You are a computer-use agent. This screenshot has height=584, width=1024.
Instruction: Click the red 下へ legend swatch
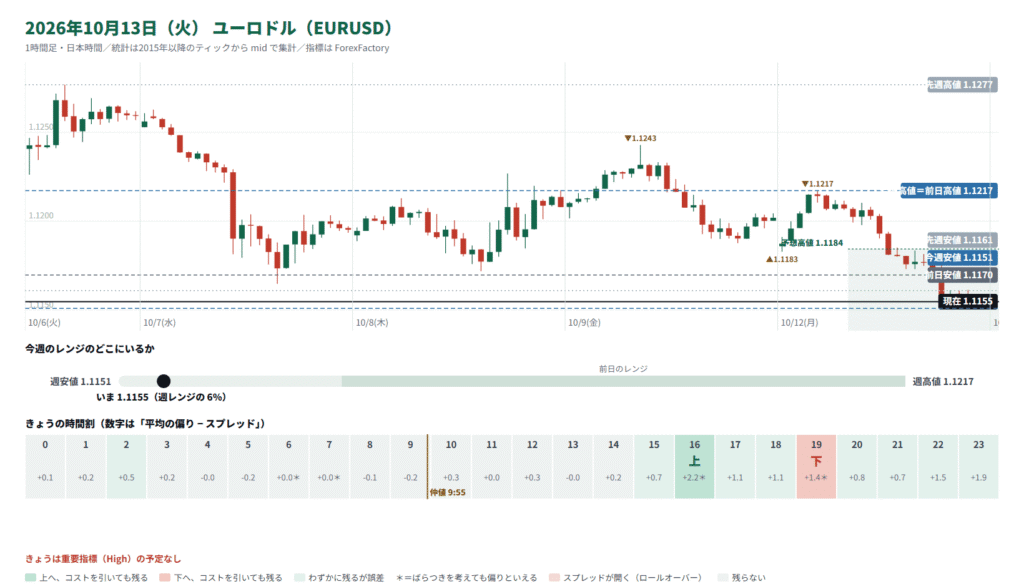click(165, 577)
